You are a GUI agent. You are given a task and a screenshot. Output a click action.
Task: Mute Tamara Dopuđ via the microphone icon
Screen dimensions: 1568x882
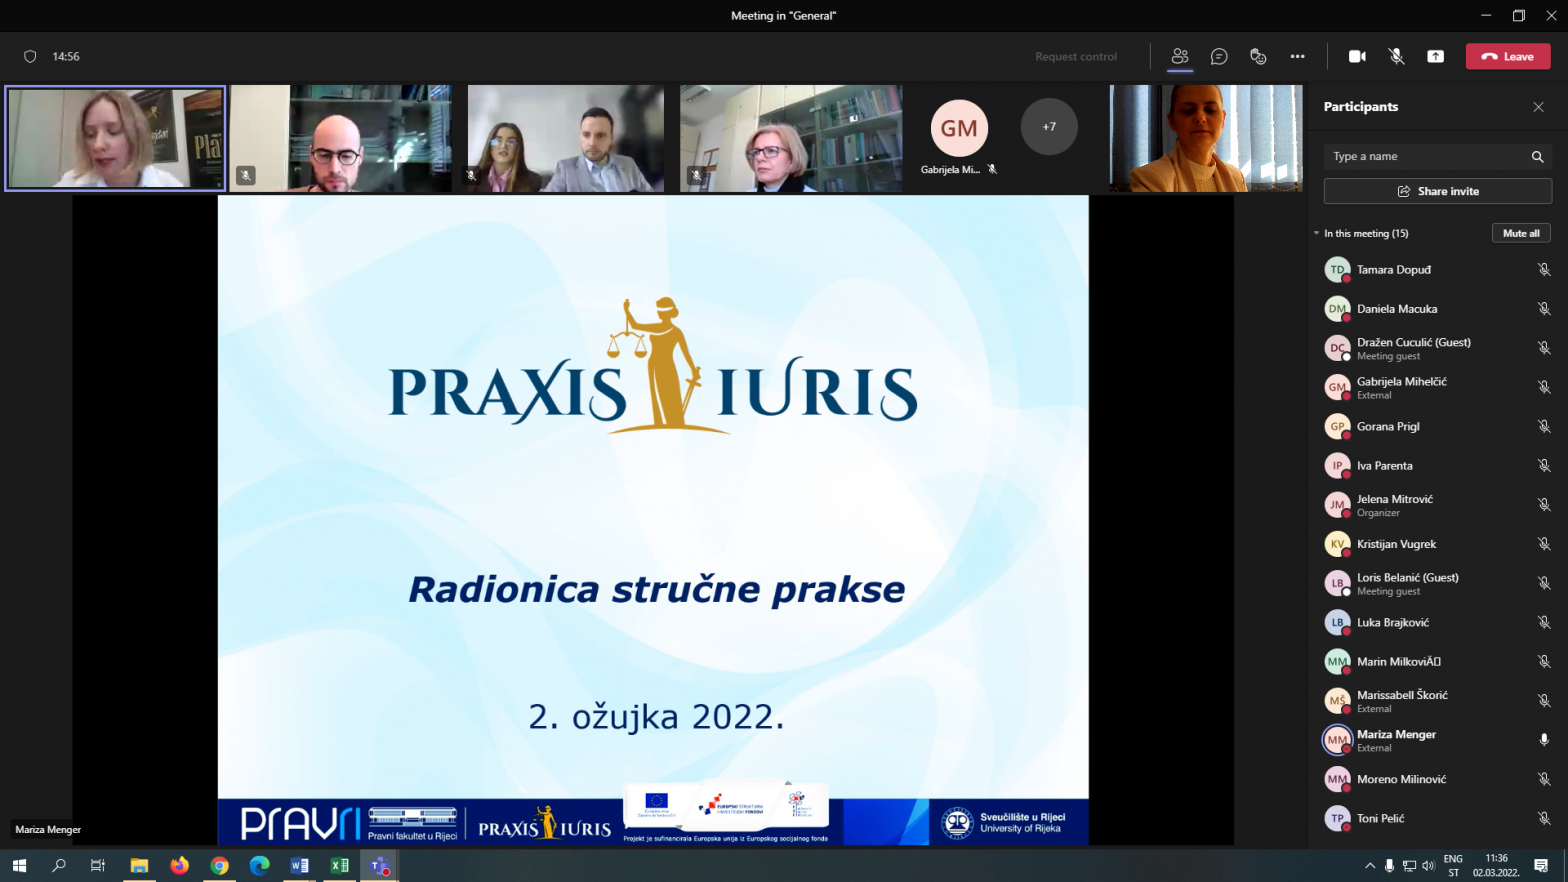coord(1543,270)
